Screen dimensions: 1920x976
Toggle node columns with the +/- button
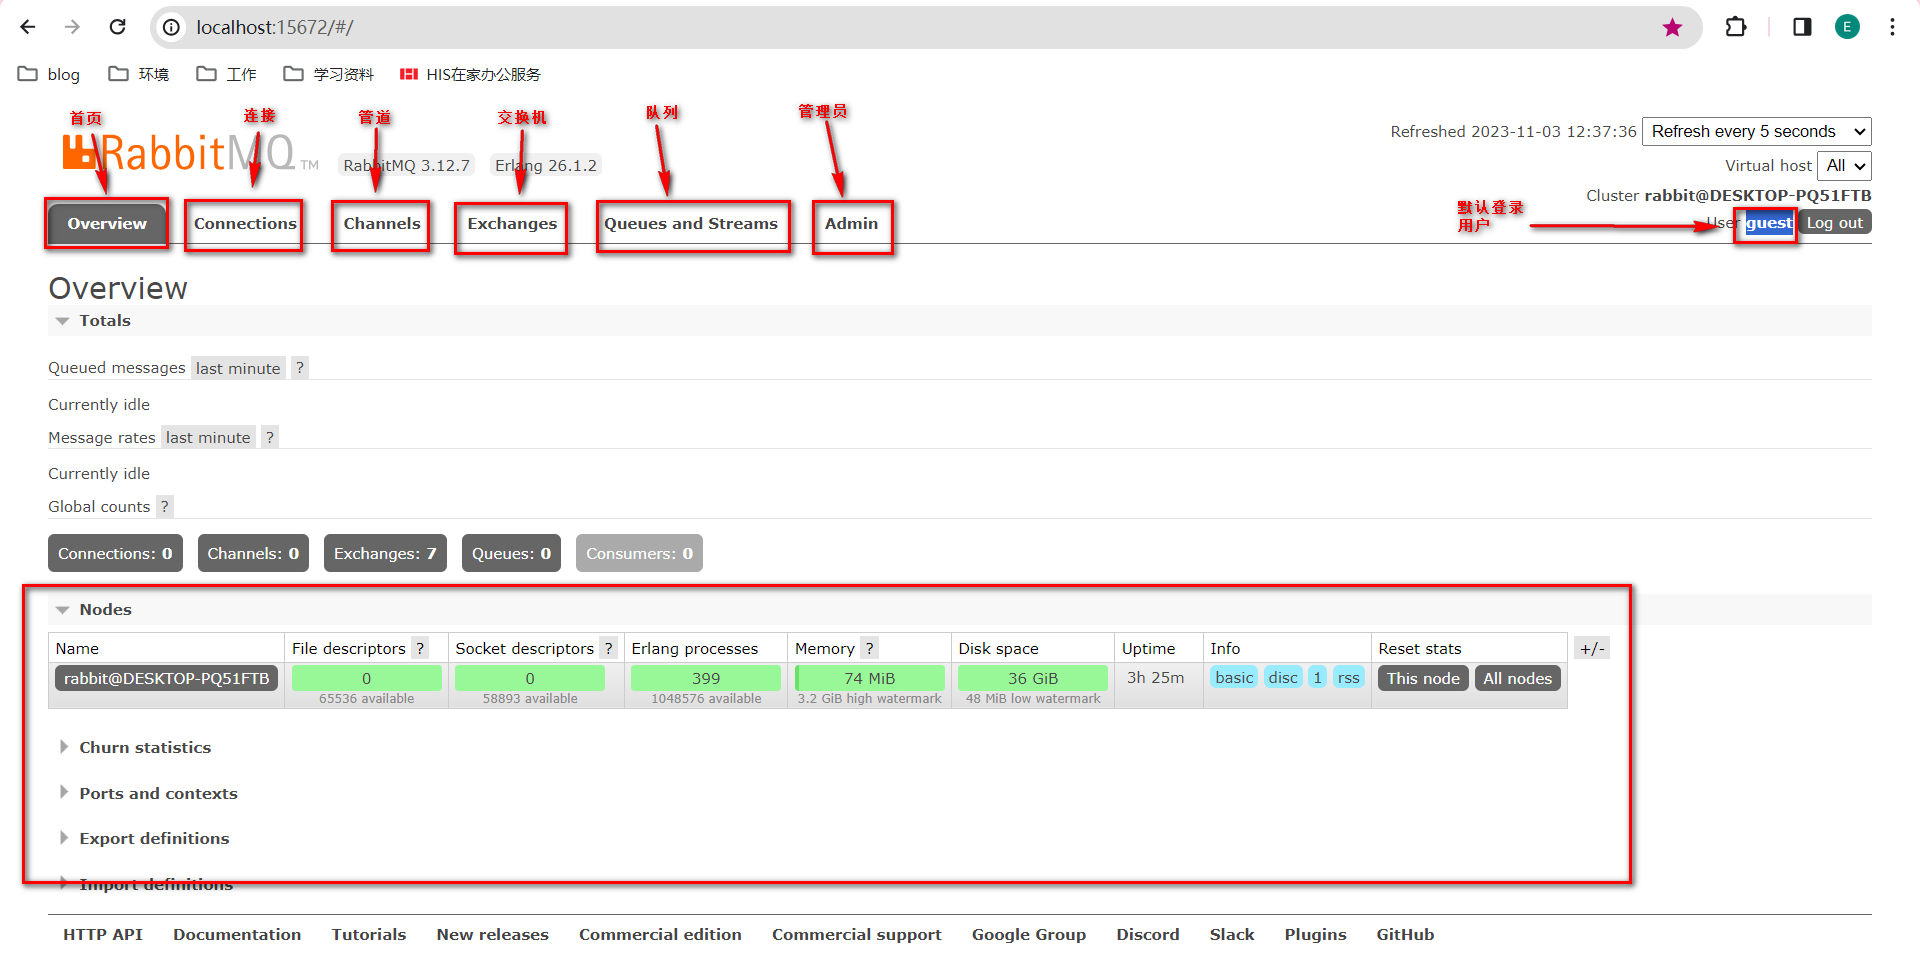[1592, 649]
